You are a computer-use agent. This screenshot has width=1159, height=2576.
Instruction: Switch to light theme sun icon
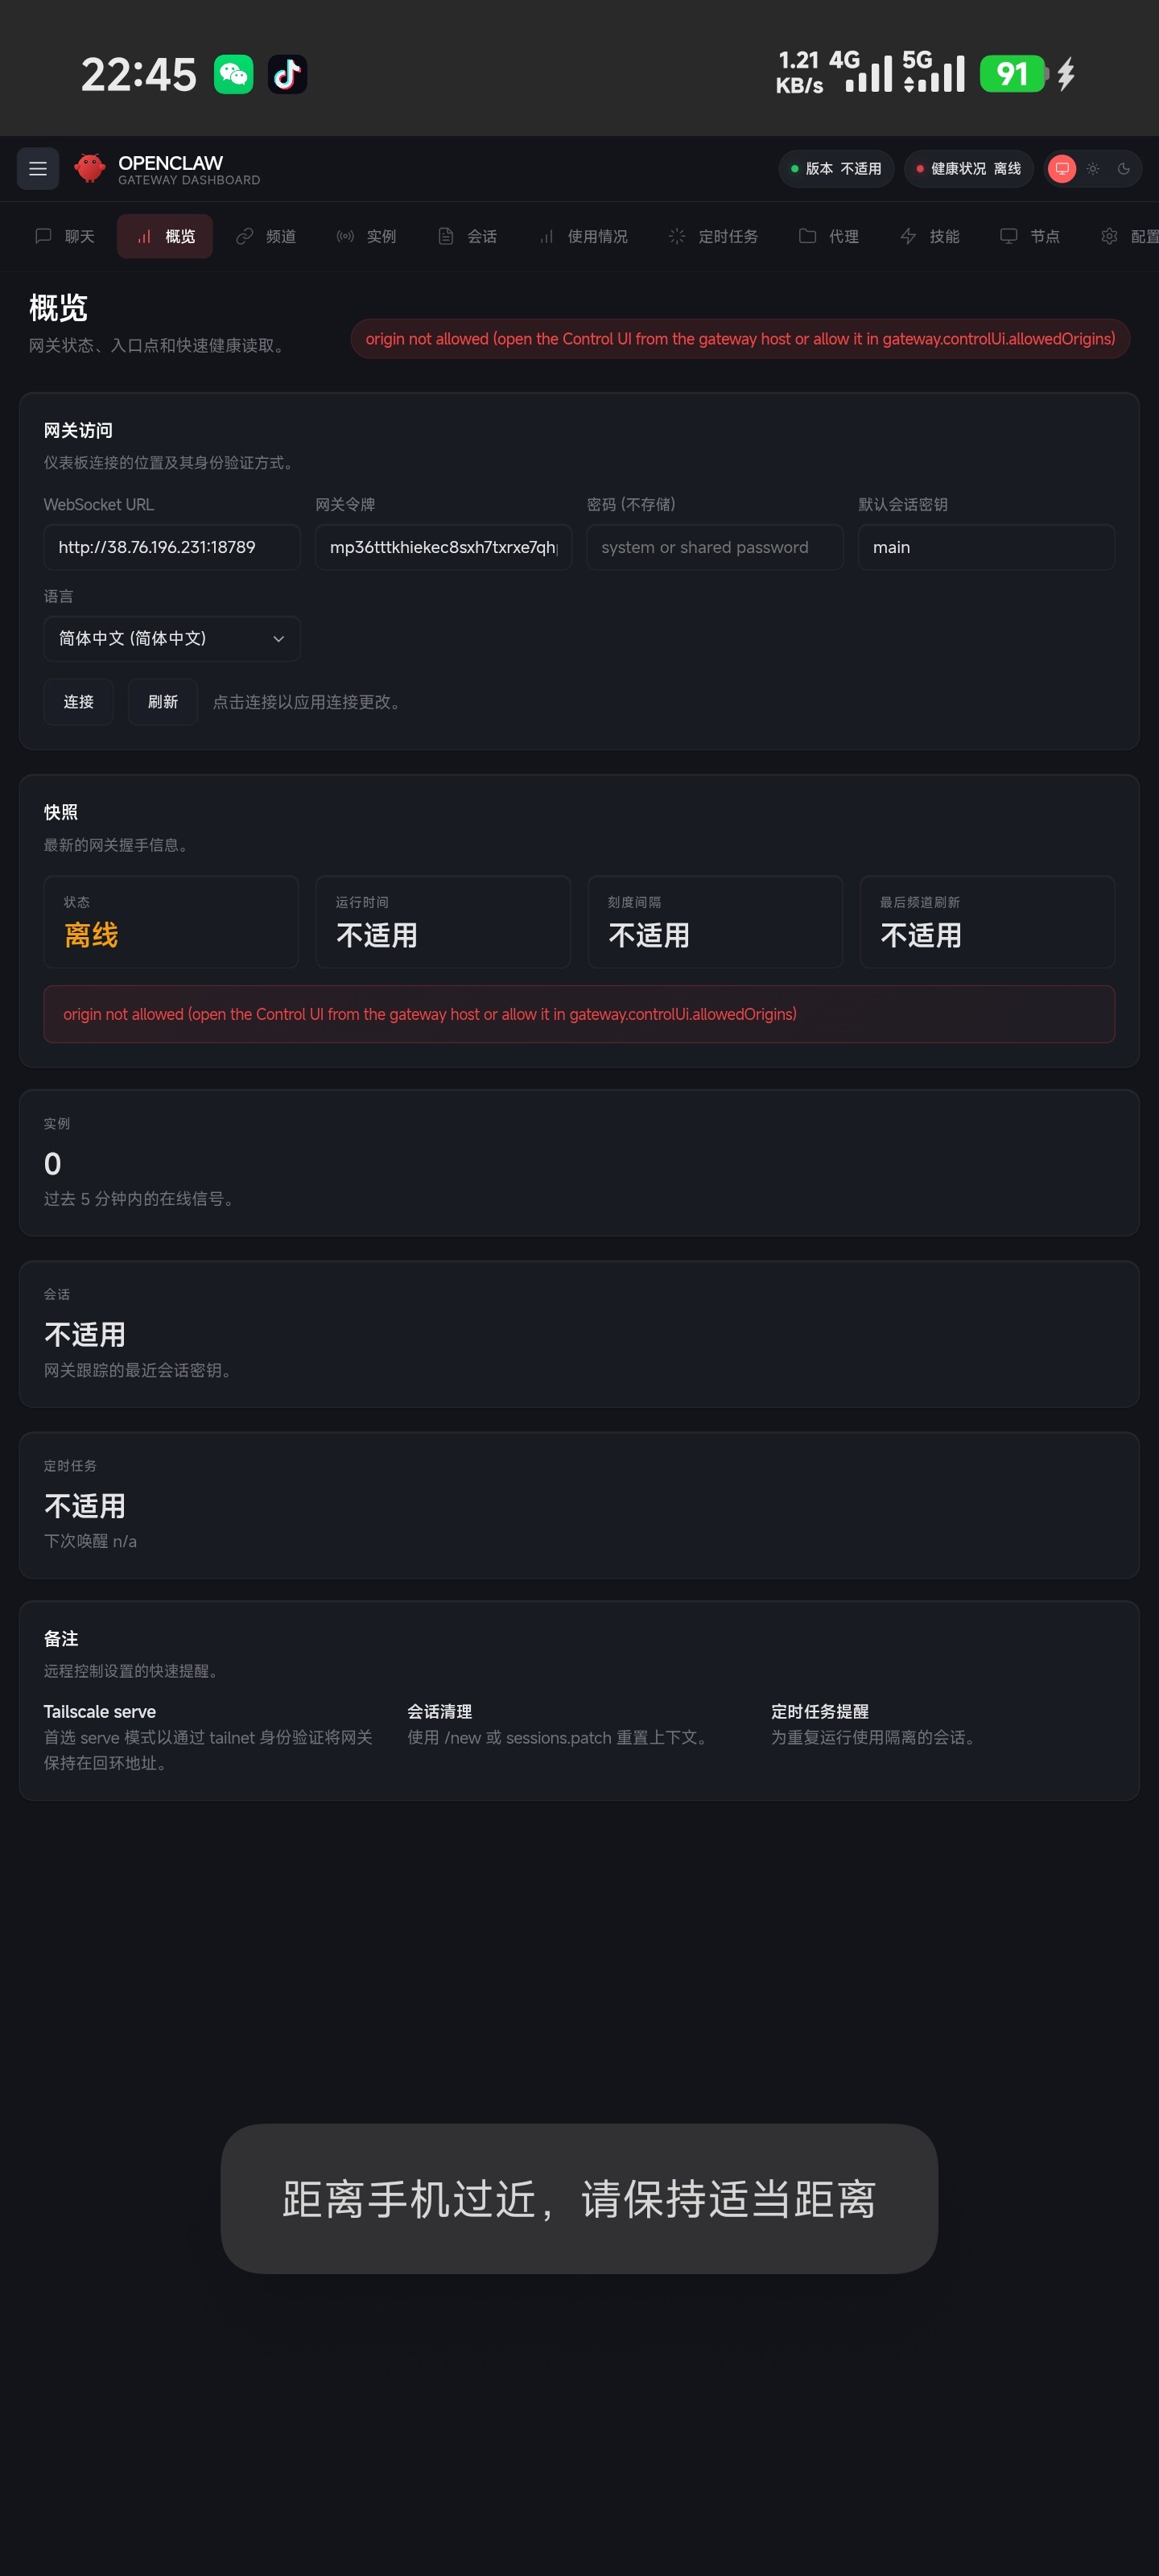1093,169
